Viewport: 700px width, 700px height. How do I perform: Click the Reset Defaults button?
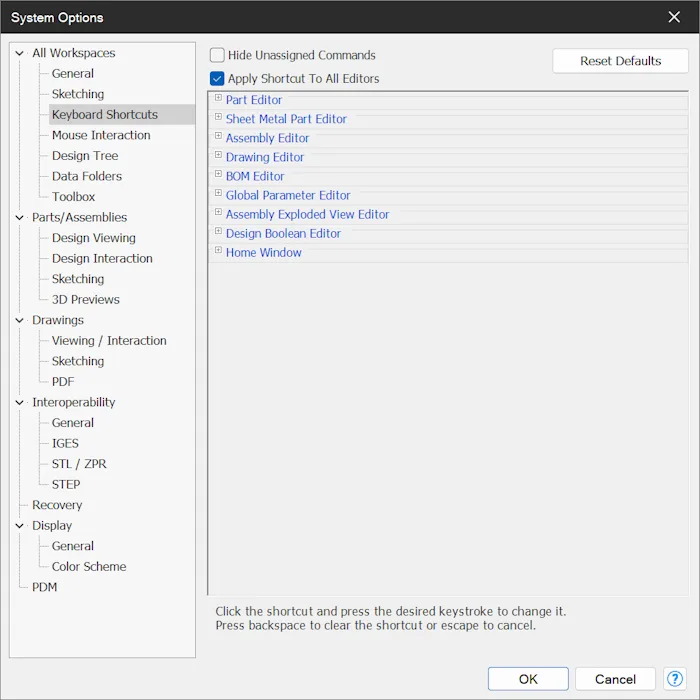(620, 61)
